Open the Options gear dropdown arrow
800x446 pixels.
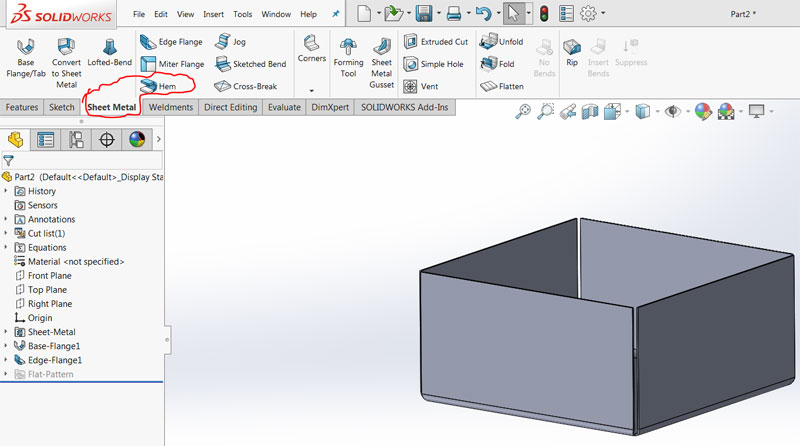pos(603,13)
